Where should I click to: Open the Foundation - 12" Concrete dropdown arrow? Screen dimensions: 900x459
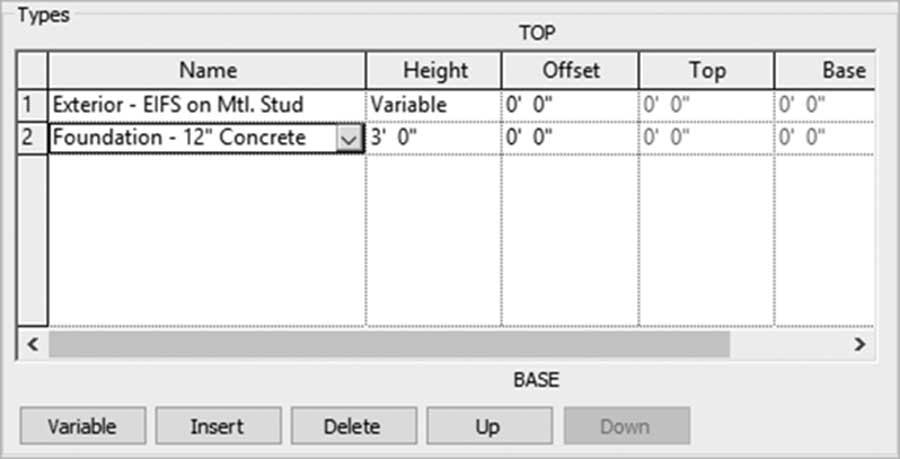click(349, 139)
